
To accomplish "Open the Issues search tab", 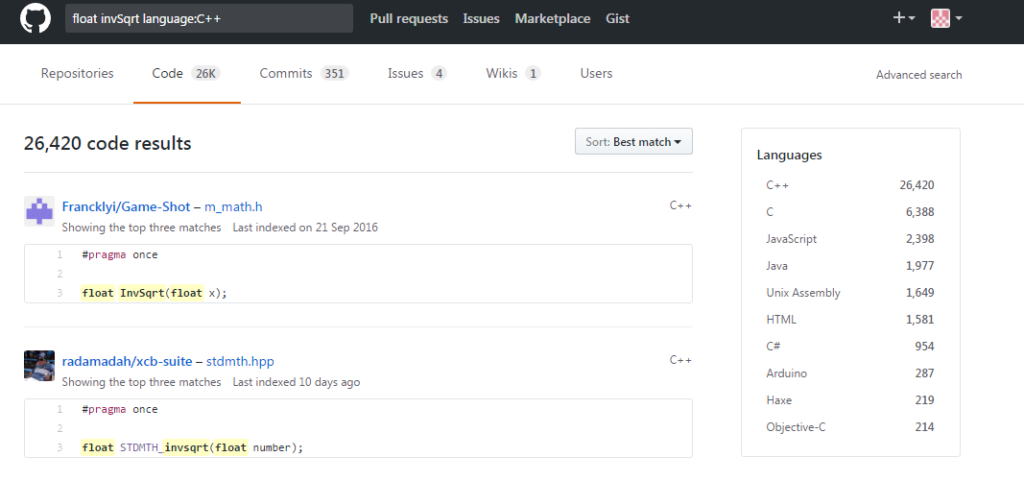I will (416, 74).
